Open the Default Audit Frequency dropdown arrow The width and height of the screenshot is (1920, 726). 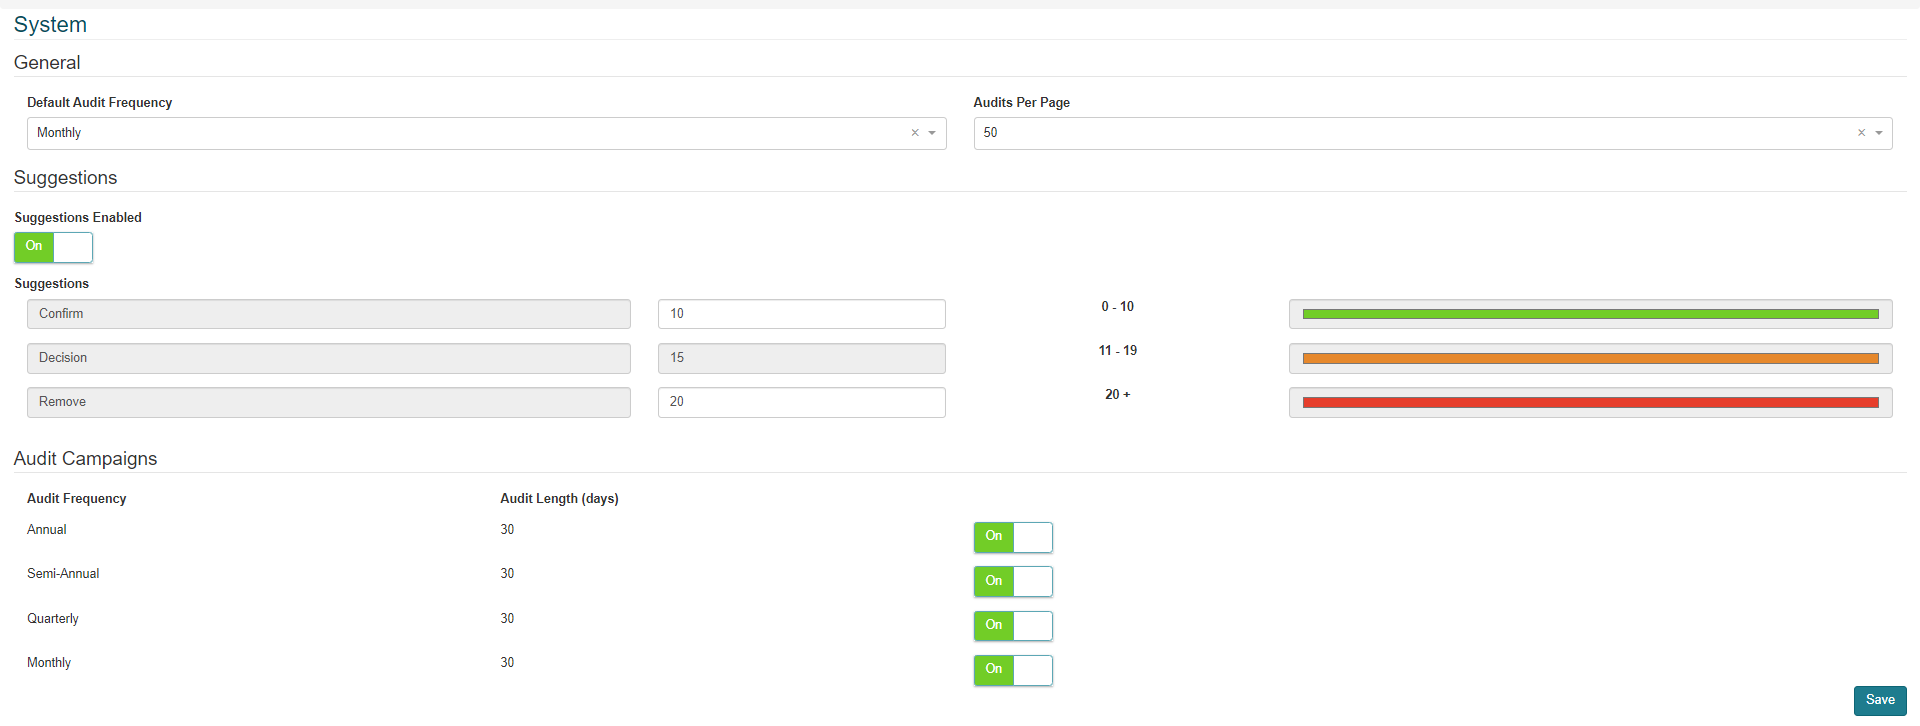click(x=932, y=133)
